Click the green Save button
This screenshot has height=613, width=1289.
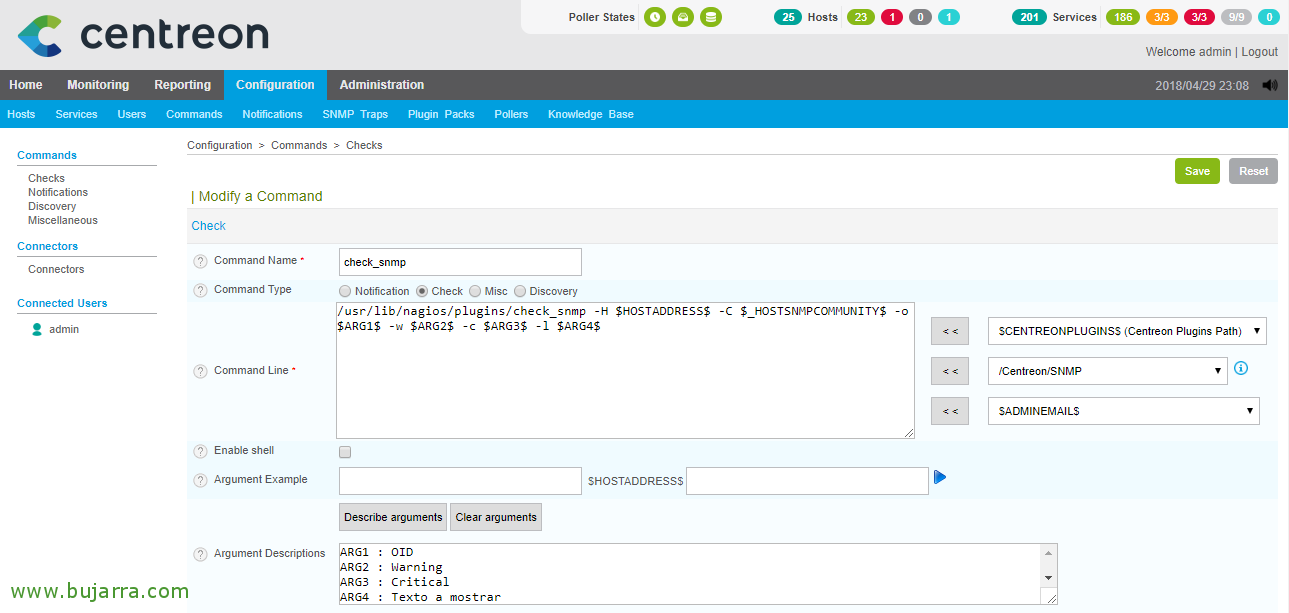(x=1197, y=171)
